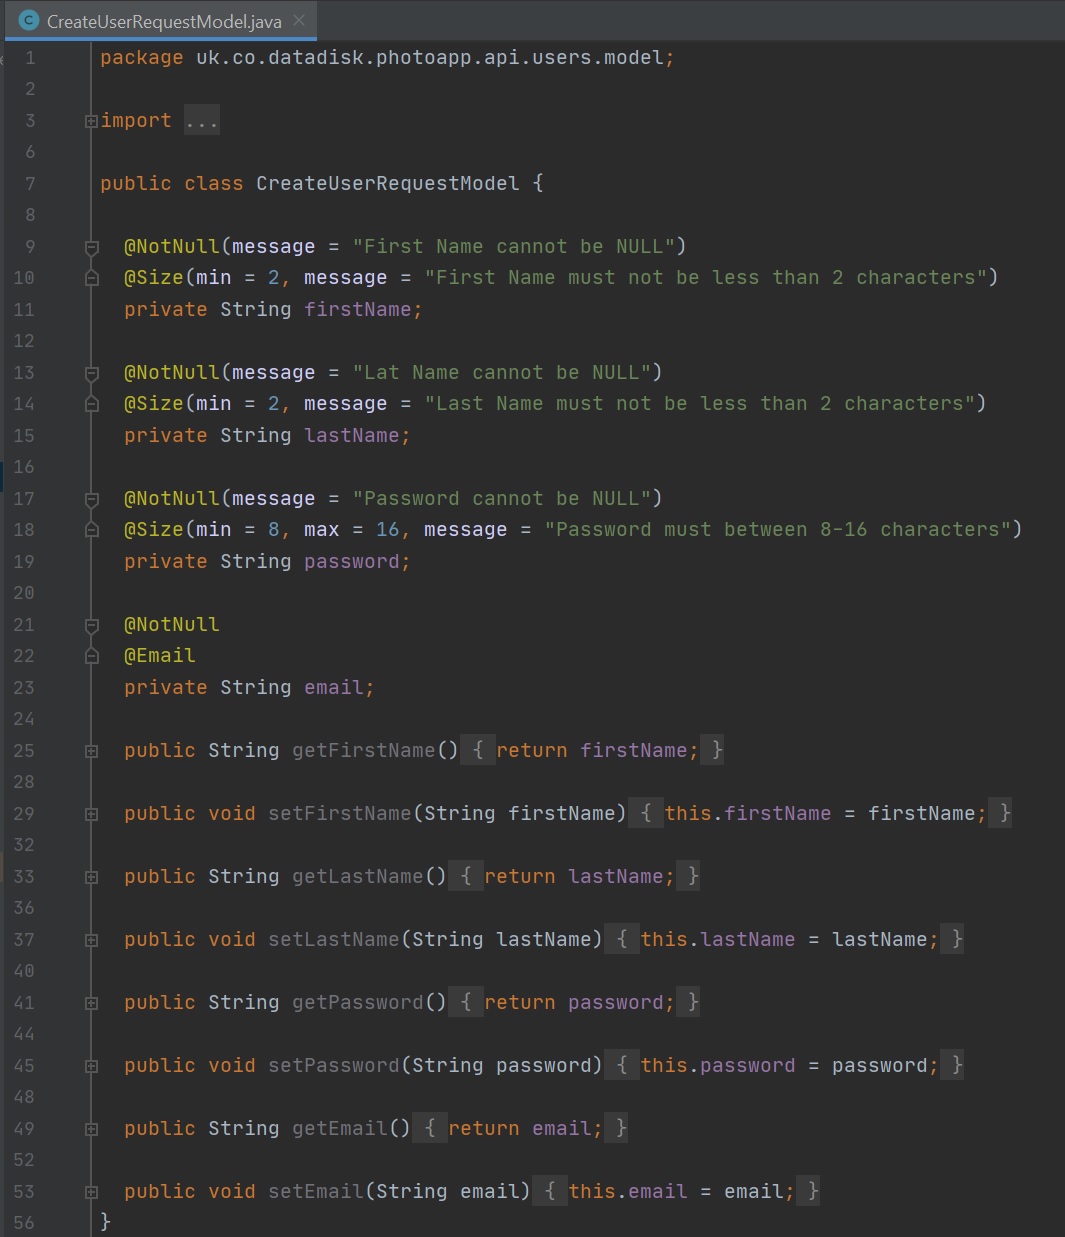The image size is (1065, 1237).
Task: Collapse password annotations fold marker at line 17
Action: 91,499
